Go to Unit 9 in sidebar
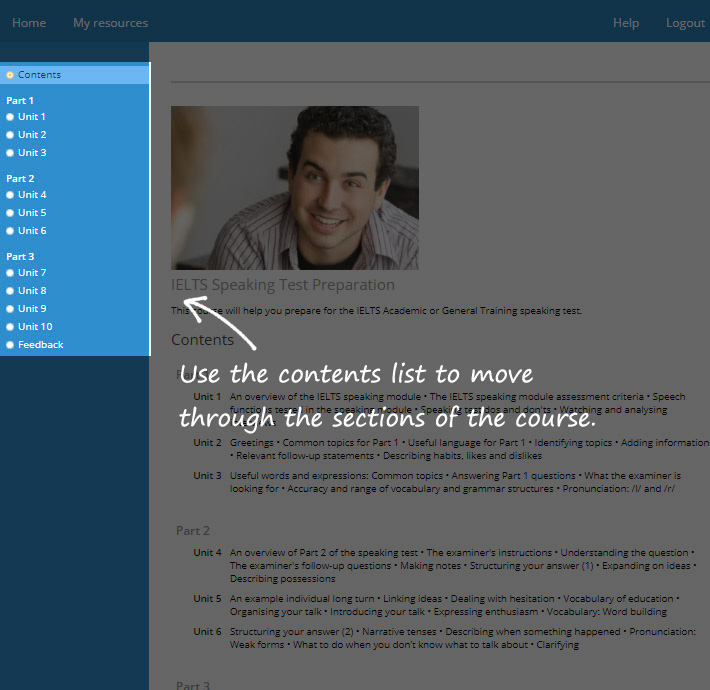The image size is (710, 690). click(32, 309)
